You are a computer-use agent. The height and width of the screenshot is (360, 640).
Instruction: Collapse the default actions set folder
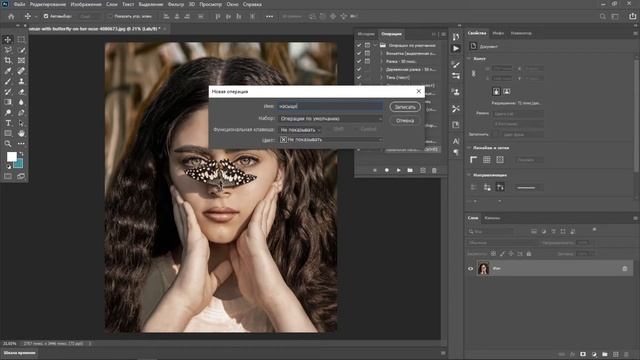tap(376, 45)
